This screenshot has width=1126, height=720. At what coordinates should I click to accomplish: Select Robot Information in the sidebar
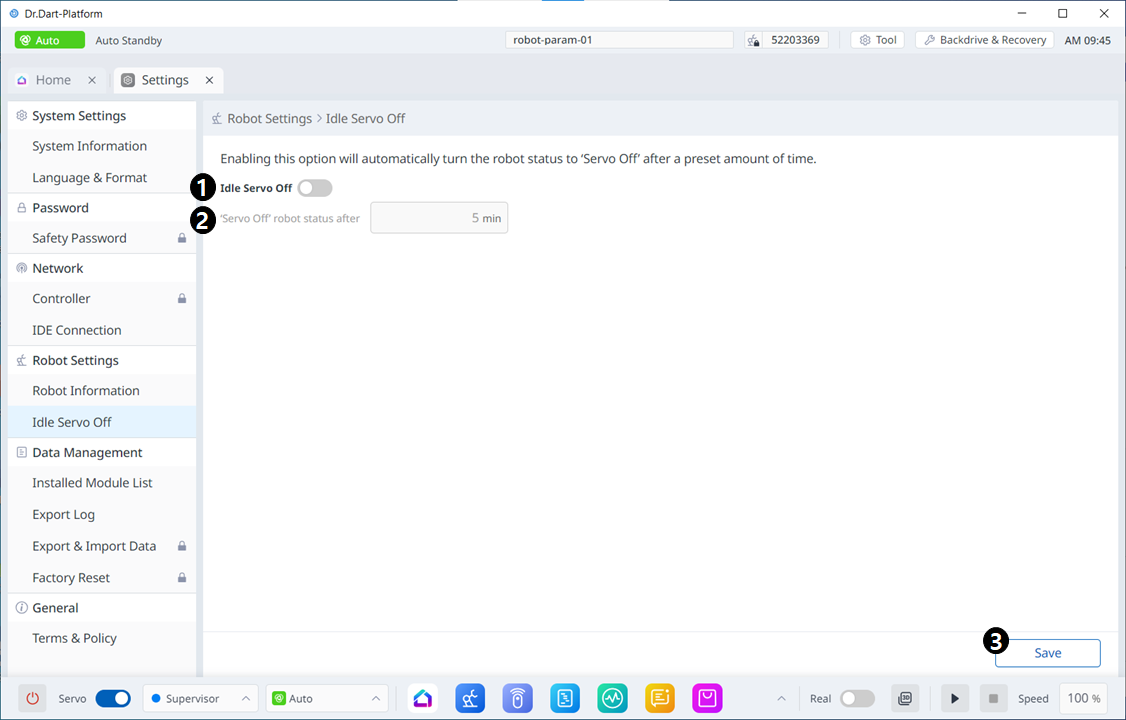pos(86,391)
